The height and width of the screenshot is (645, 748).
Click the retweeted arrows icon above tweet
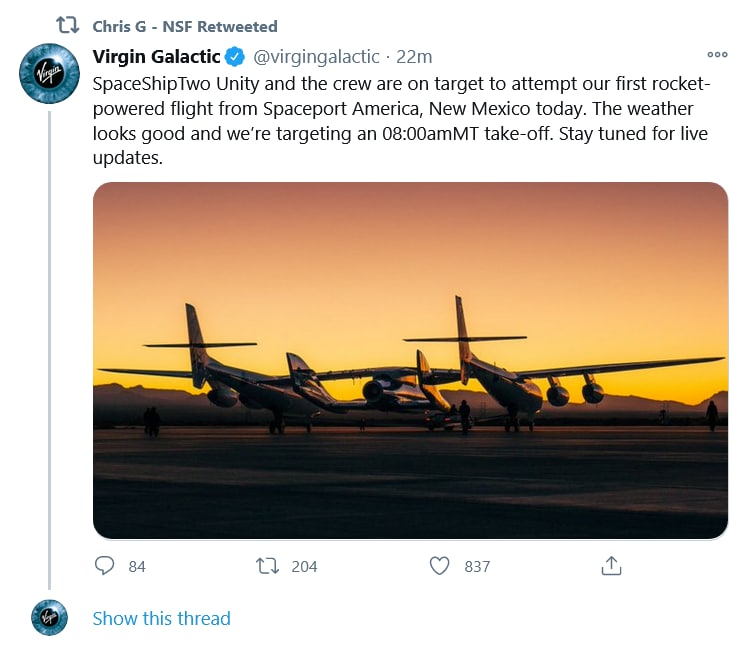pyautogui.click(x=68, y=25)
